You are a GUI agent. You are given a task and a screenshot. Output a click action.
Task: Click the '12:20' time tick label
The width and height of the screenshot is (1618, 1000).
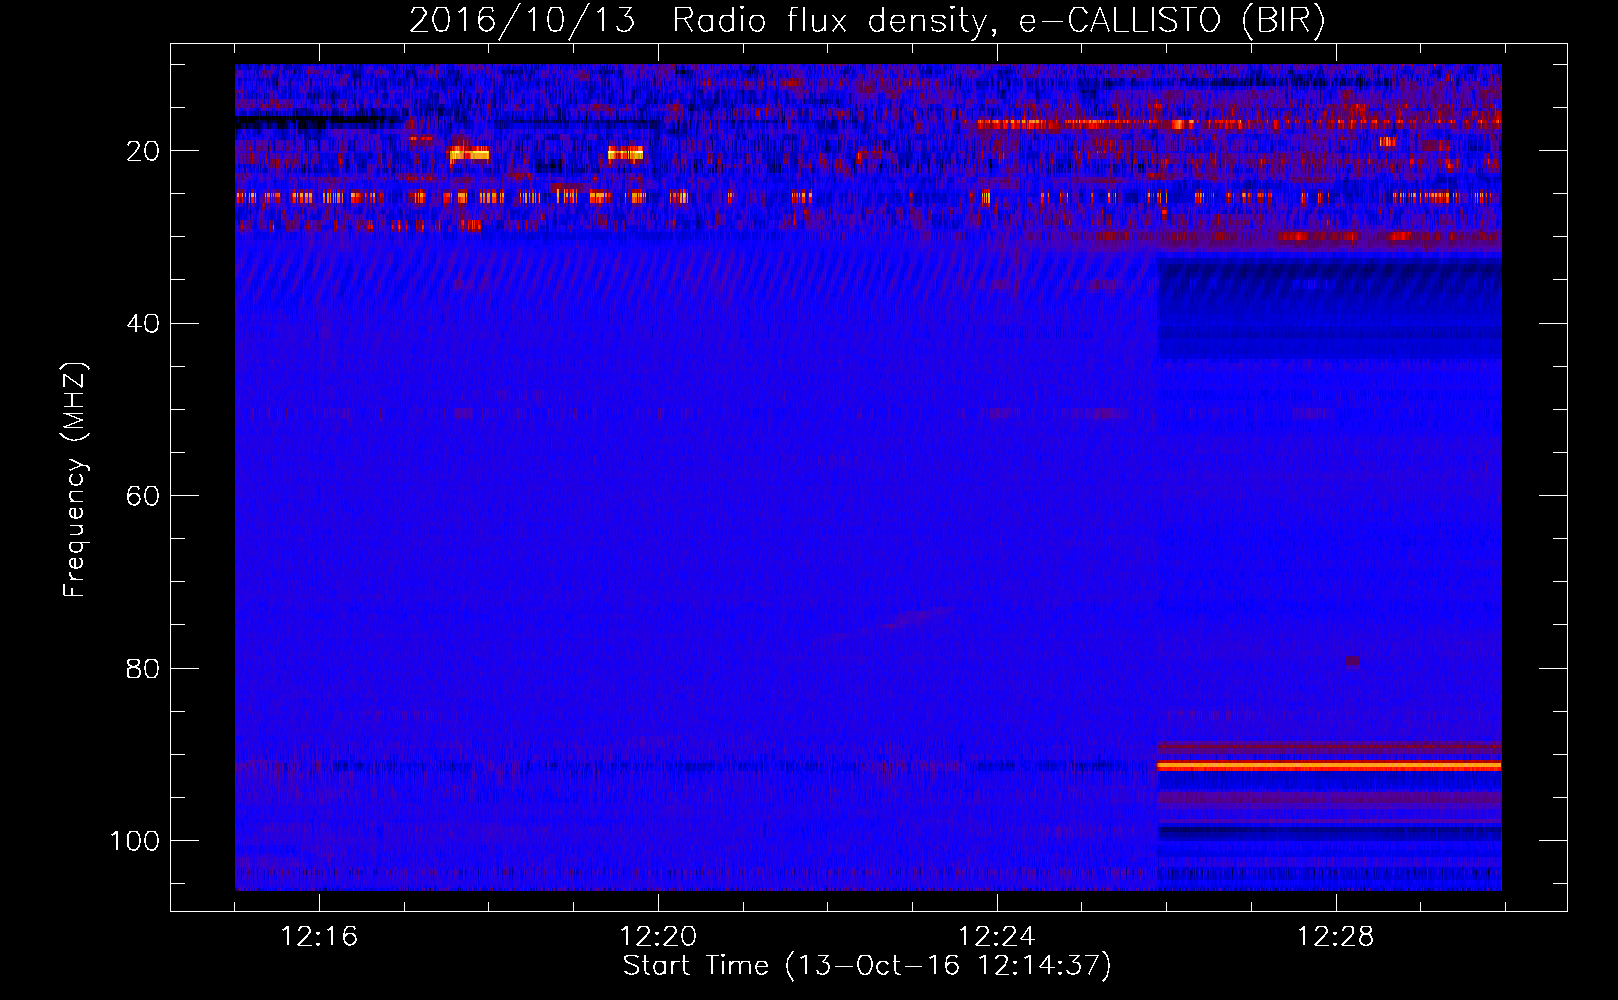coord(658,937)
